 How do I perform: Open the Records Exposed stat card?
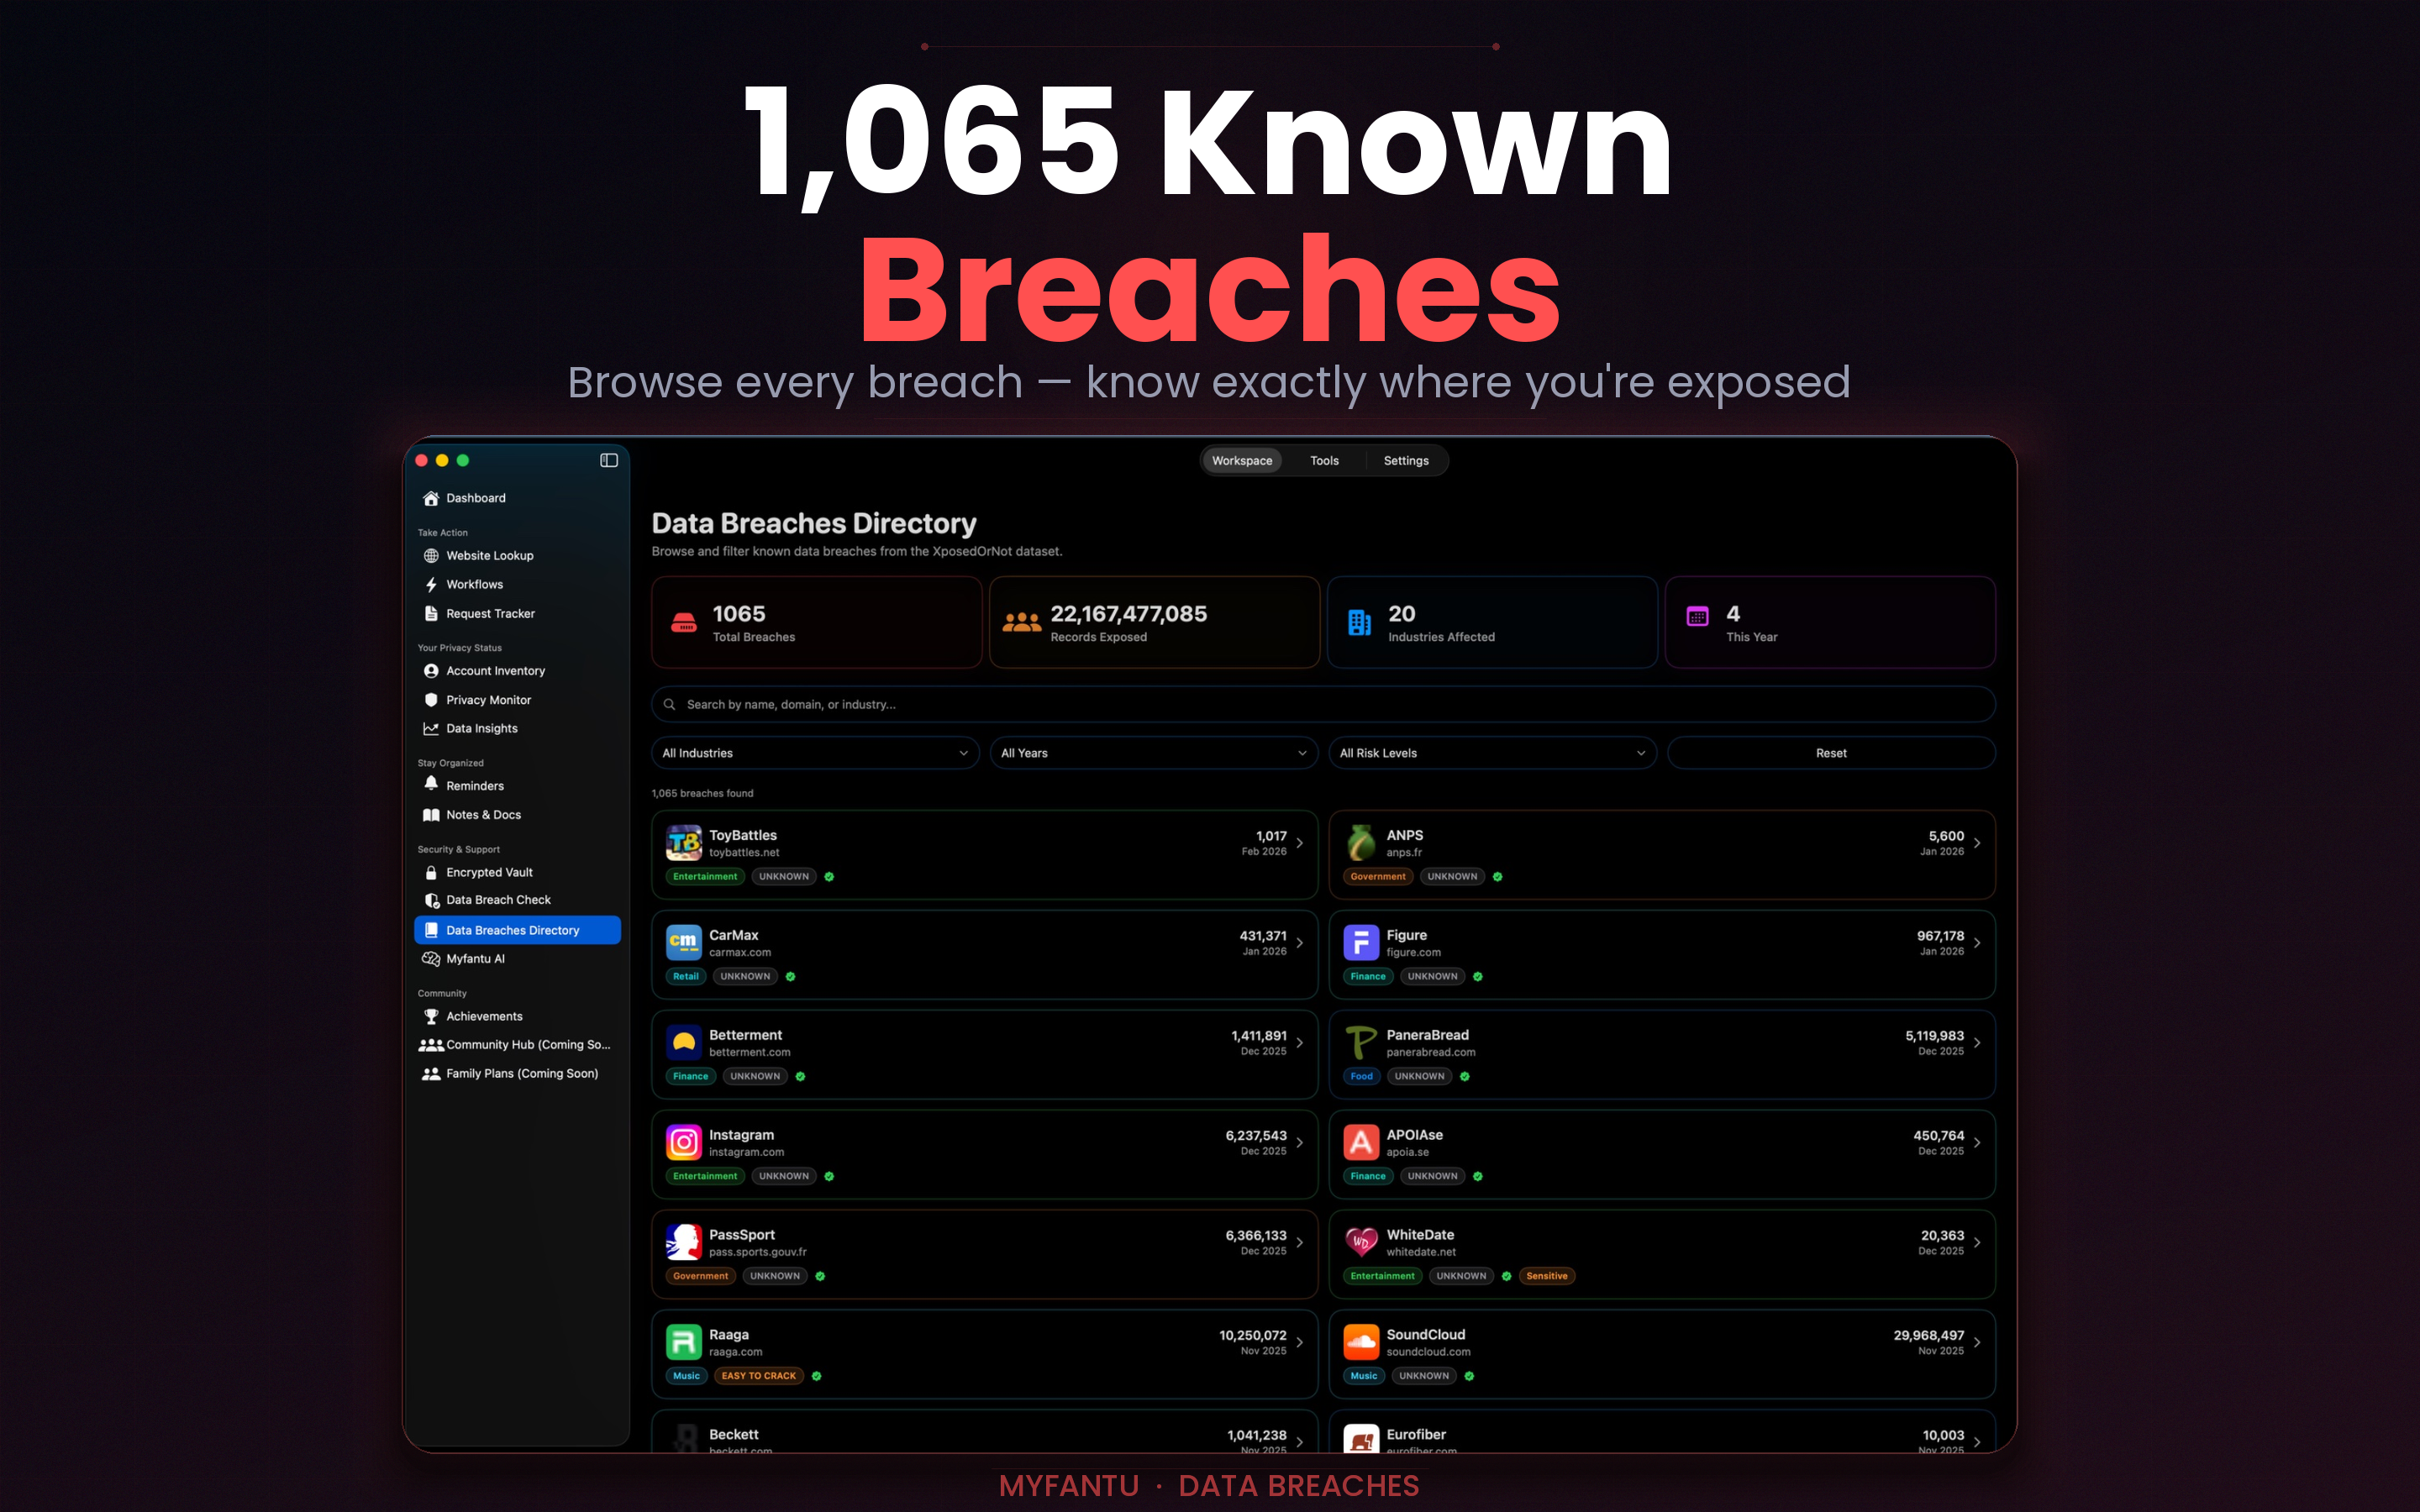[x=1154, y=622]
